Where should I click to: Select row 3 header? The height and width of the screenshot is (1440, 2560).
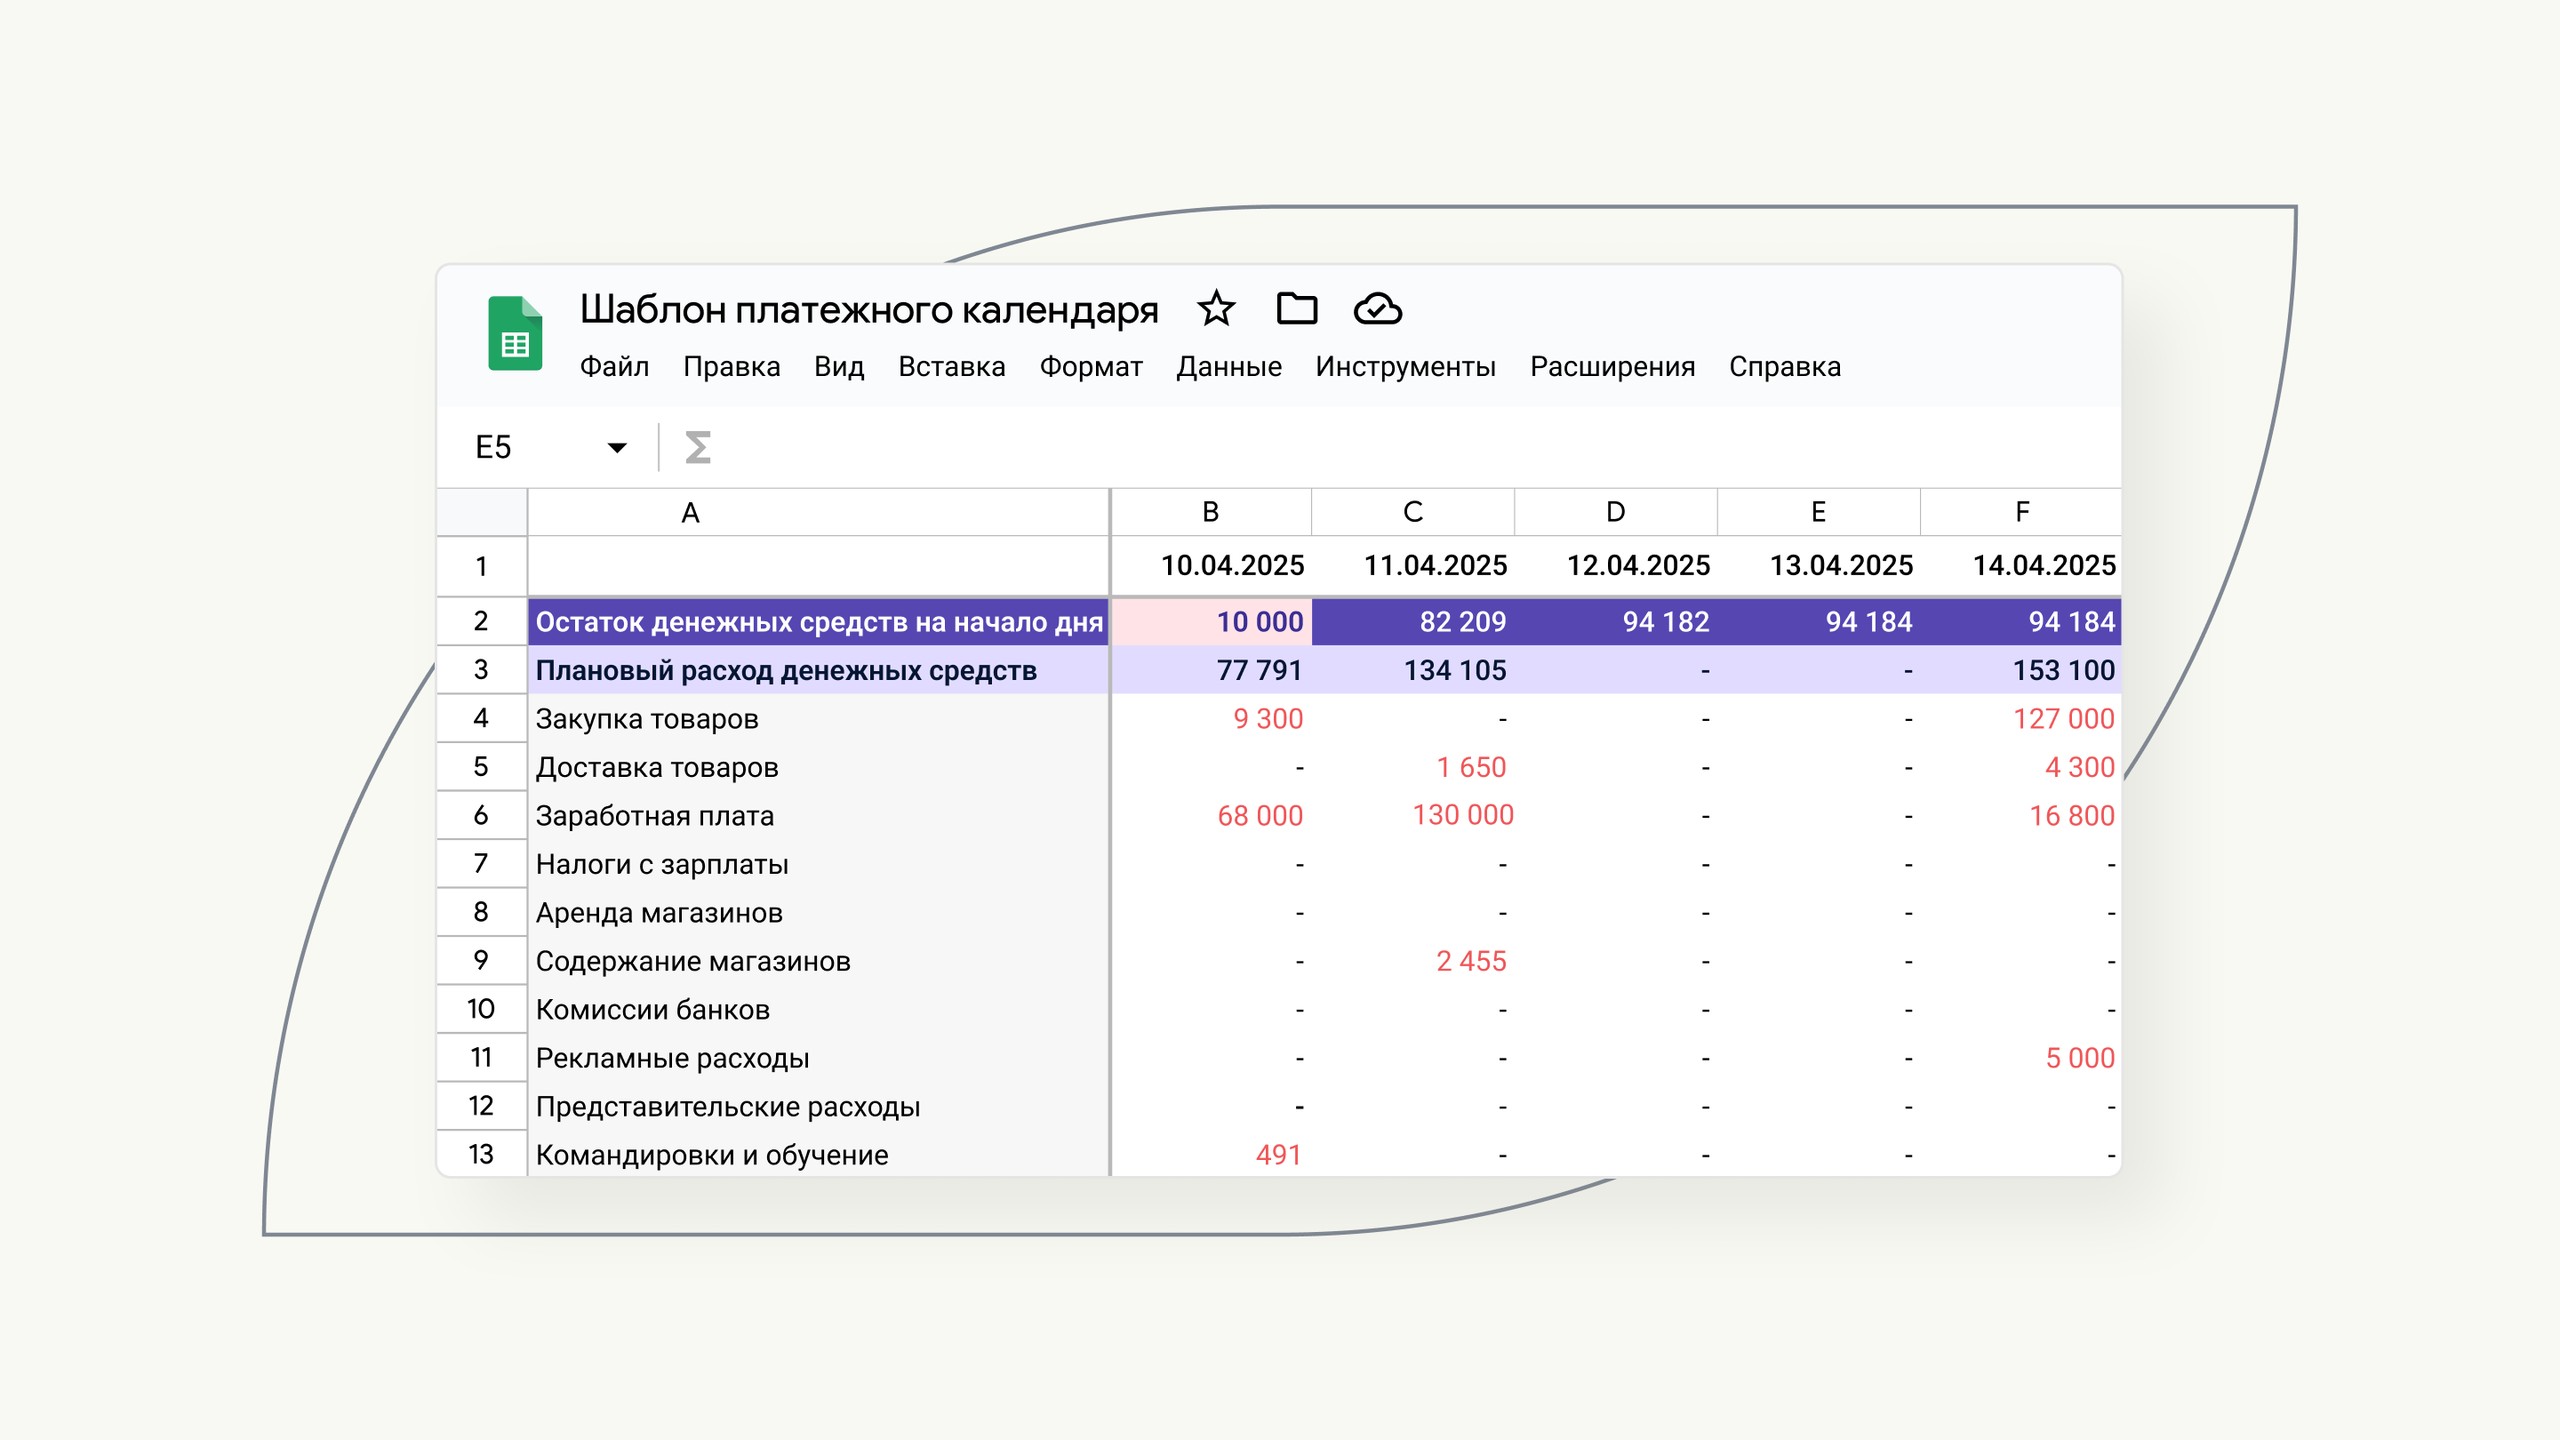[482, 670]
